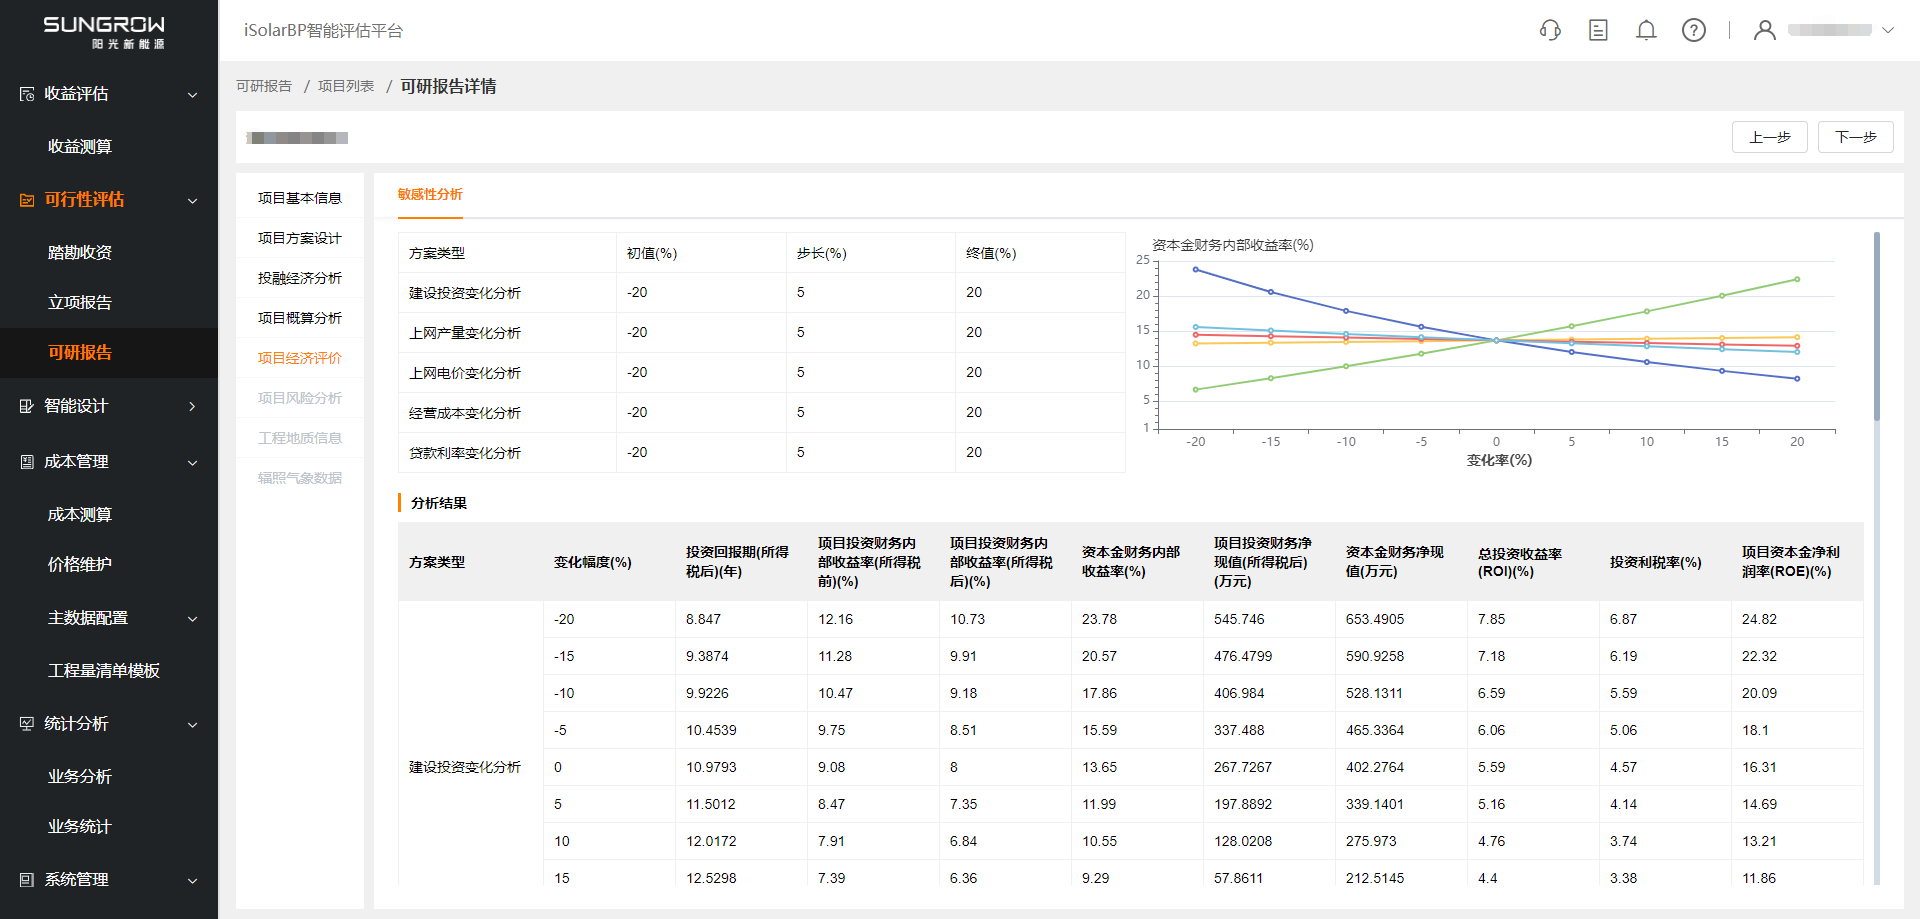Click the 智能设计 sidebar icon

(27, 406)
